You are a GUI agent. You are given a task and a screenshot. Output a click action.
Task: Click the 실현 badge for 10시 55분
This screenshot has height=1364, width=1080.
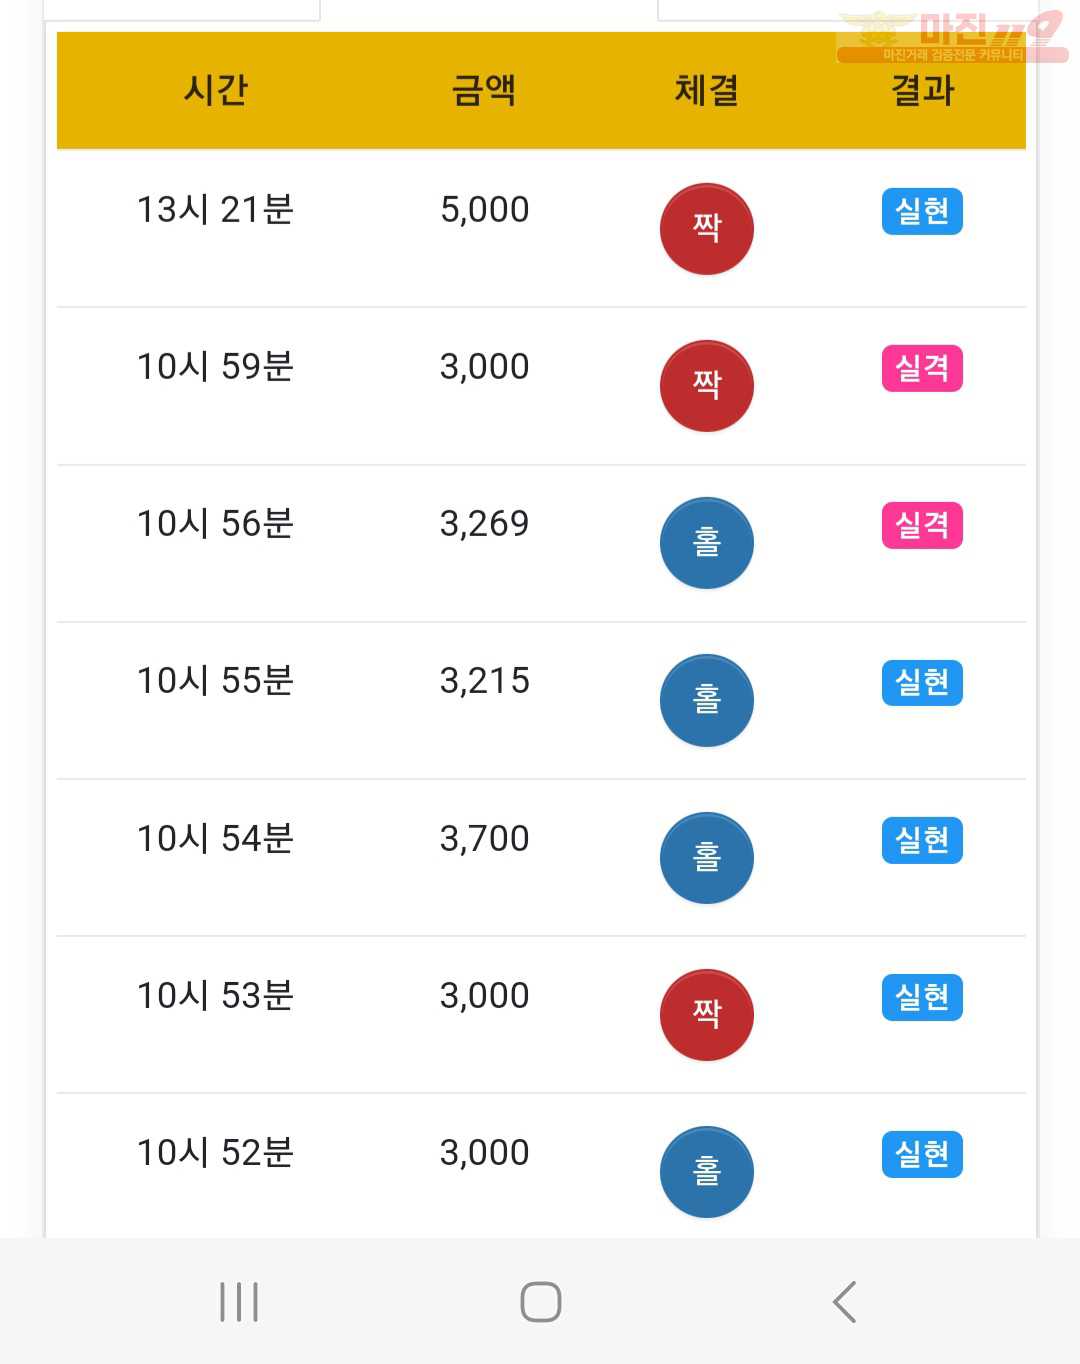922,682
